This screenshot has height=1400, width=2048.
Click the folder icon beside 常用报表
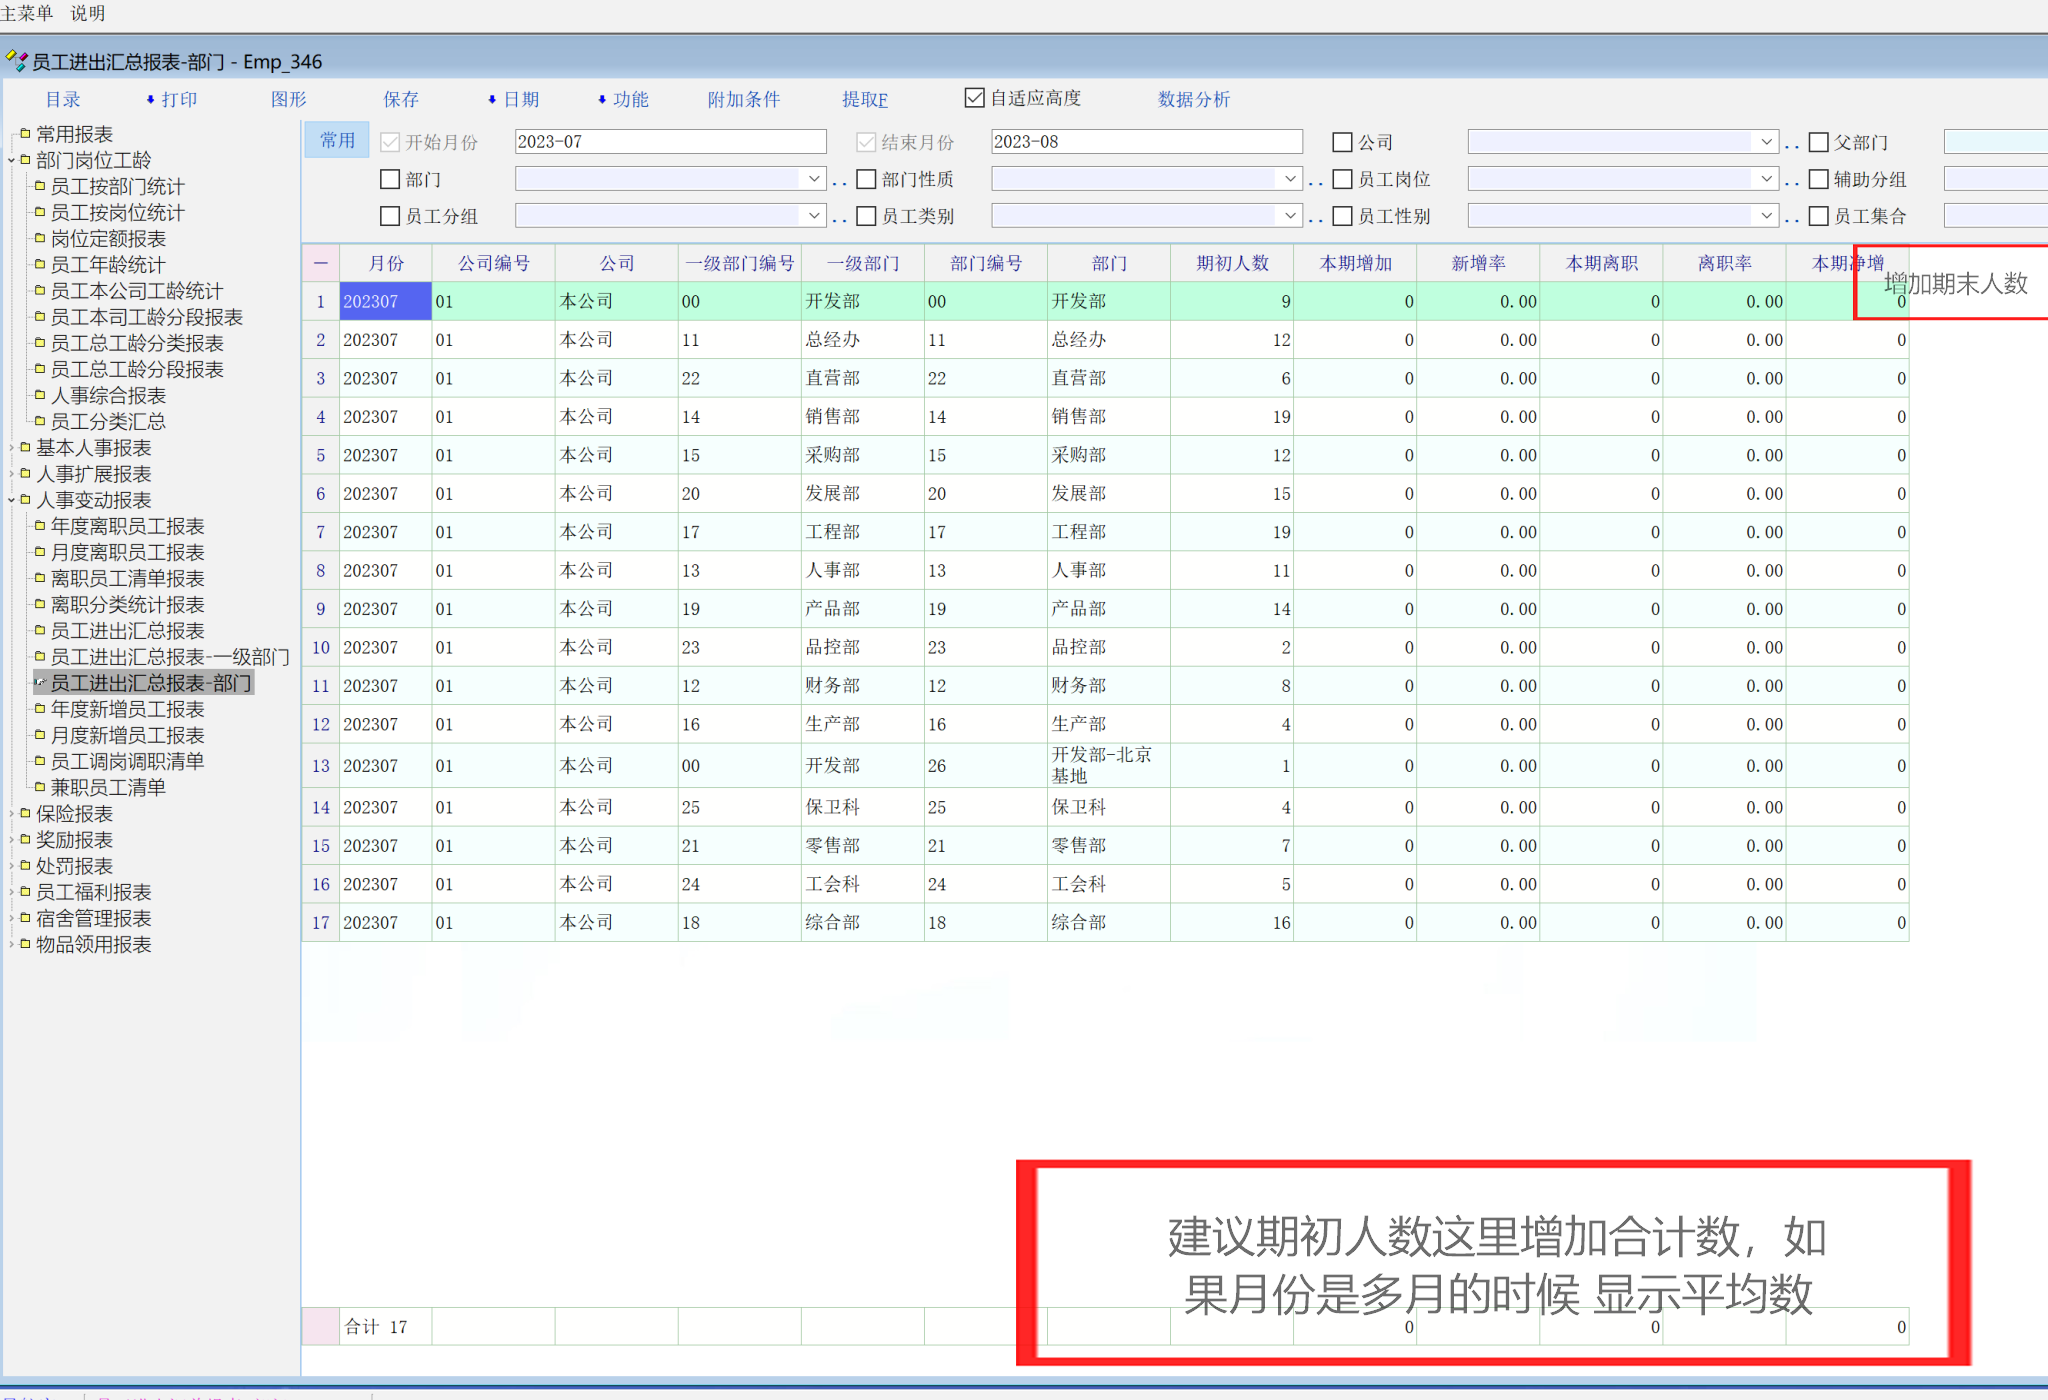(25, 134)
